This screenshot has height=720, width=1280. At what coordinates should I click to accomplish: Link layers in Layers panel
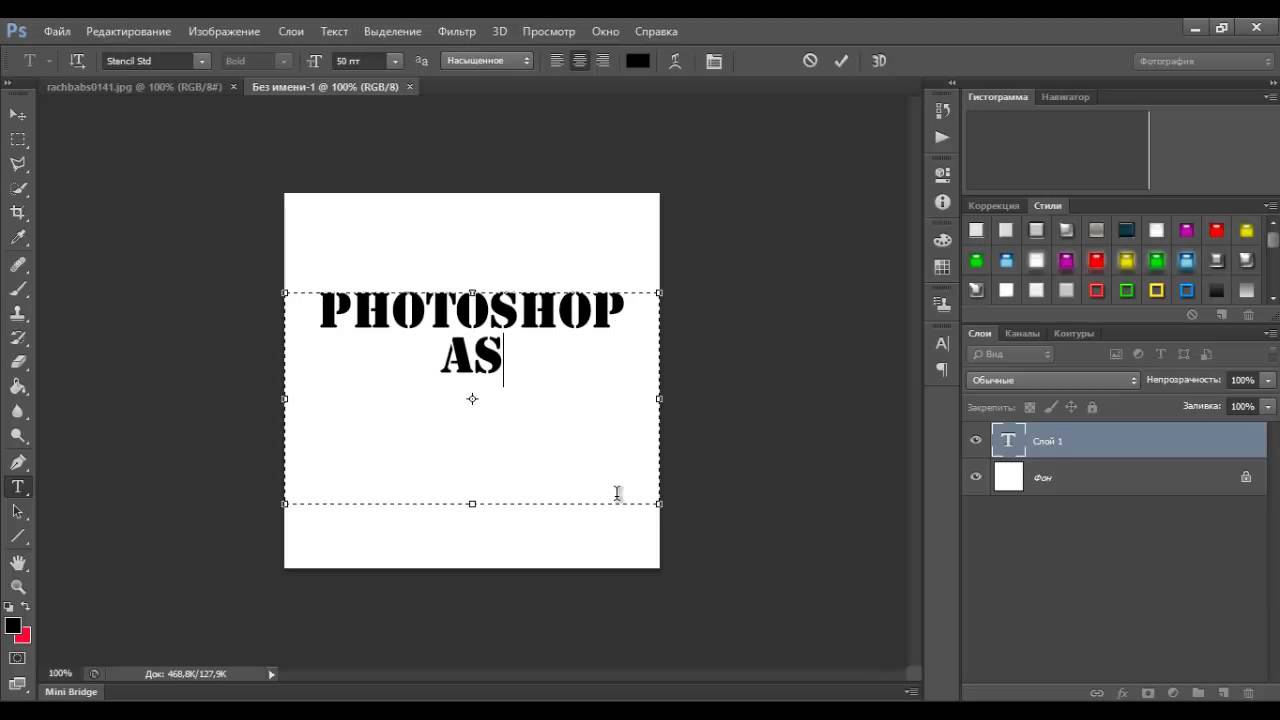1097,693
